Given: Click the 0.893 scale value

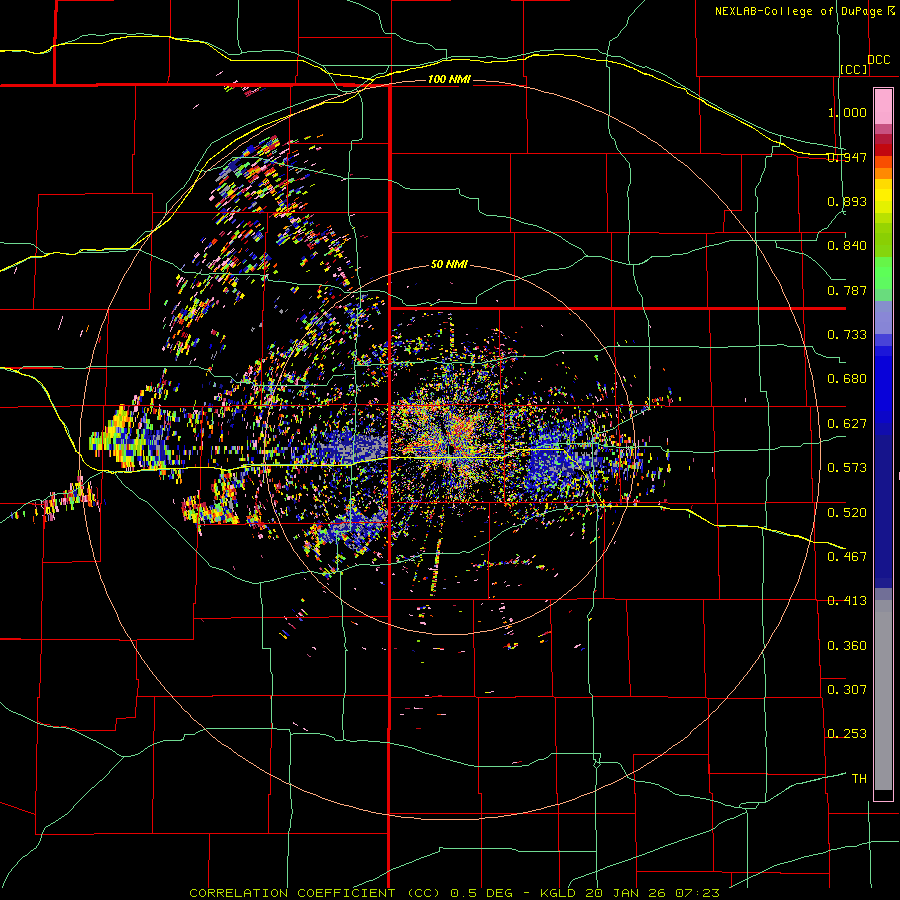Looking at the screenshot, I should (x=847, y=201).
